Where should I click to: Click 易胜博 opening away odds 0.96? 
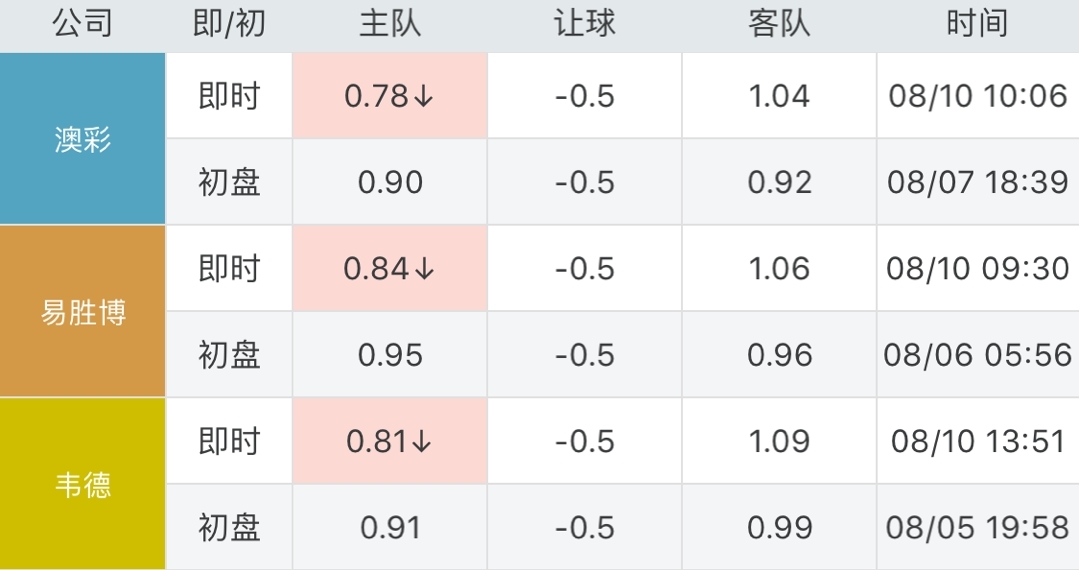[x=779, y=355]
